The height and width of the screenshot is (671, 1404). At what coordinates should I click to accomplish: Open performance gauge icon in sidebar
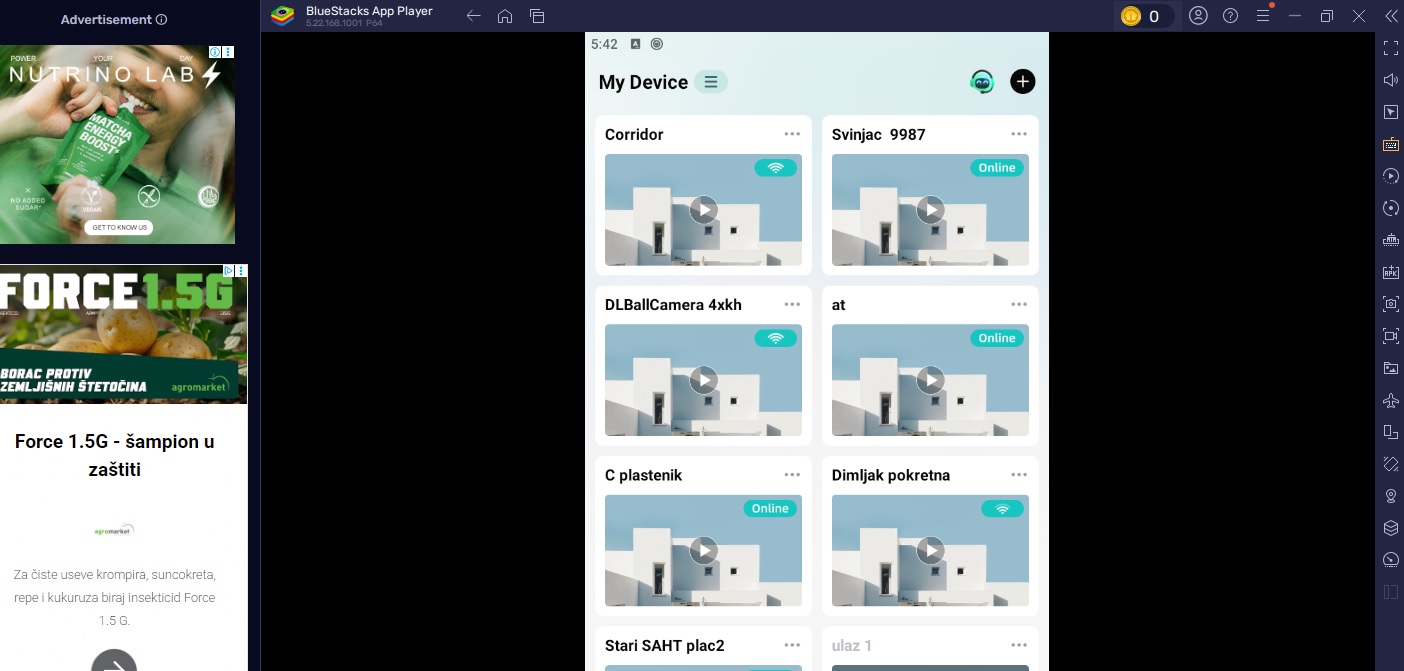(1390, 560)
